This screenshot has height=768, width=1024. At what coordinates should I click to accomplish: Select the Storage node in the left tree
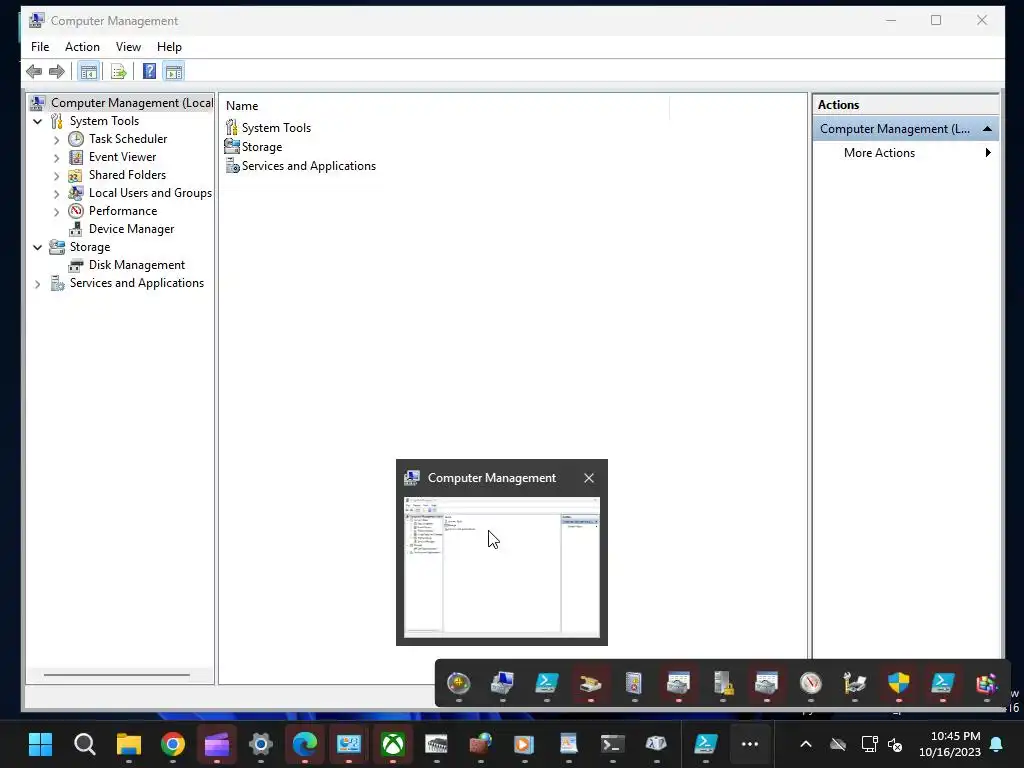coord(90,247)
